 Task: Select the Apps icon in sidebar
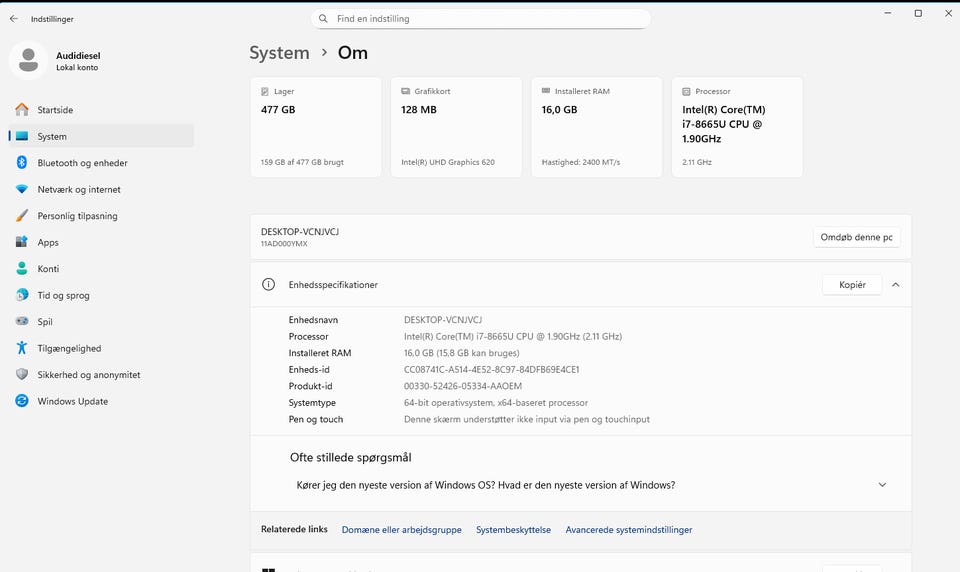(21, 242)
